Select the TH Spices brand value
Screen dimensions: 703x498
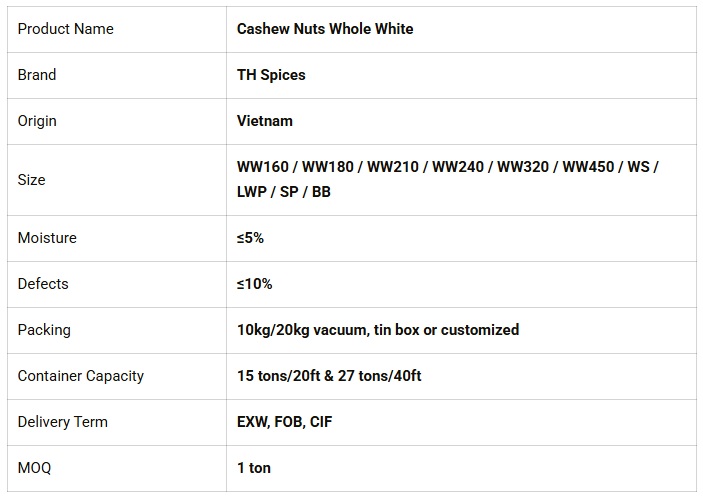click(x=271, y=75)
